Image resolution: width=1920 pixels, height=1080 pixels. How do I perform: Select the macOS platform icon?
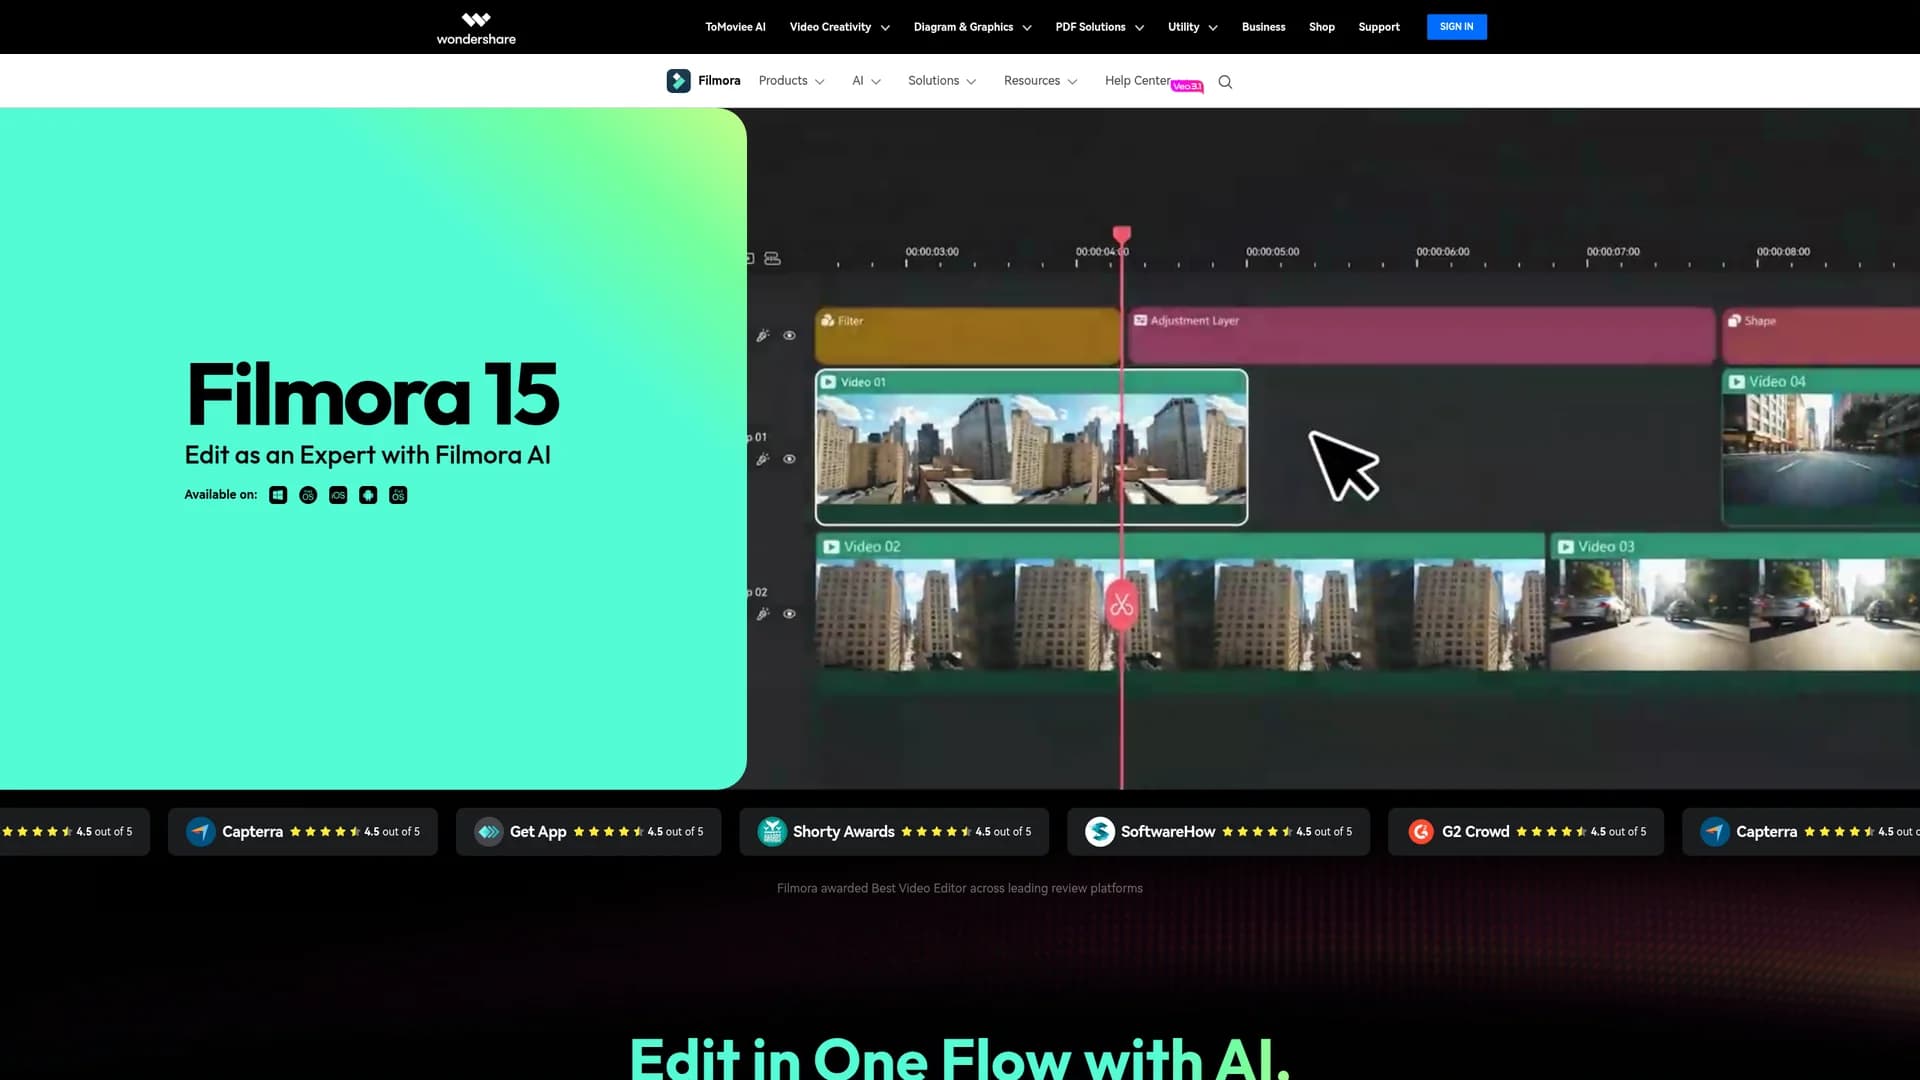point(308,495)
